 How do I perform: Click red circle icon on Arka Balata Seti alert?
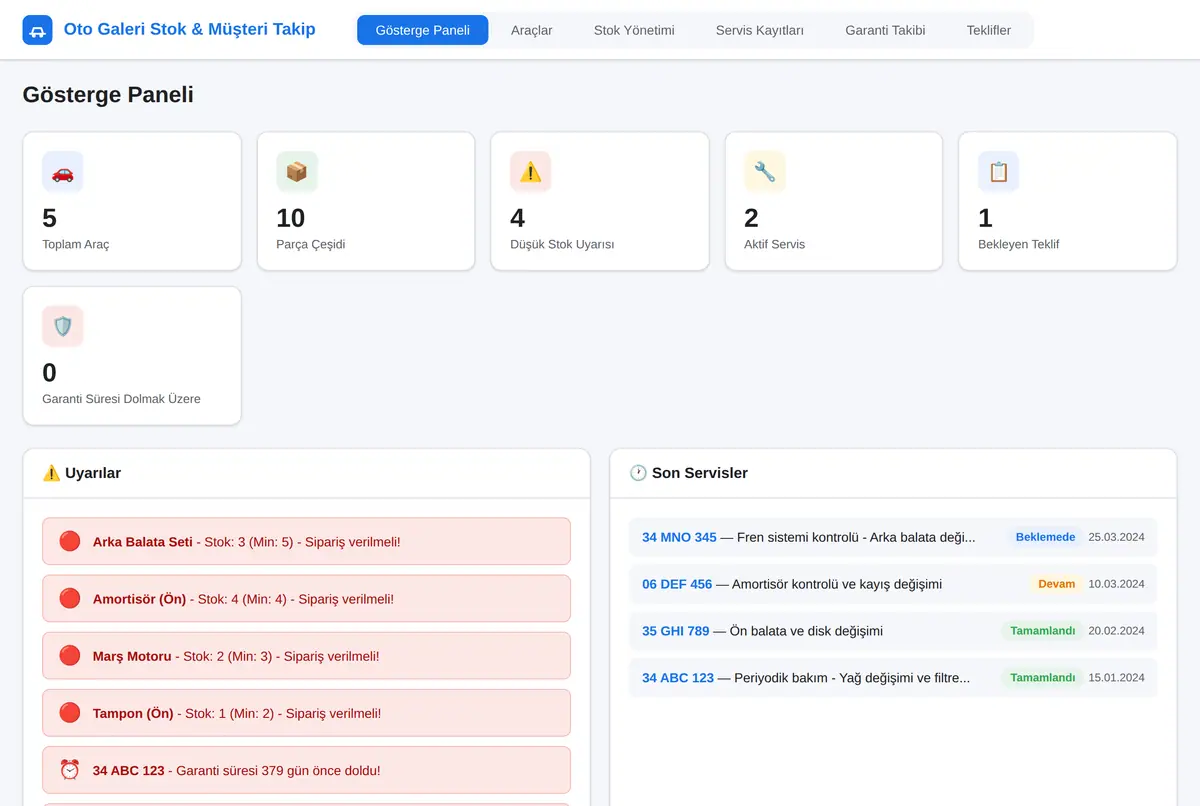tap(69, 541)
